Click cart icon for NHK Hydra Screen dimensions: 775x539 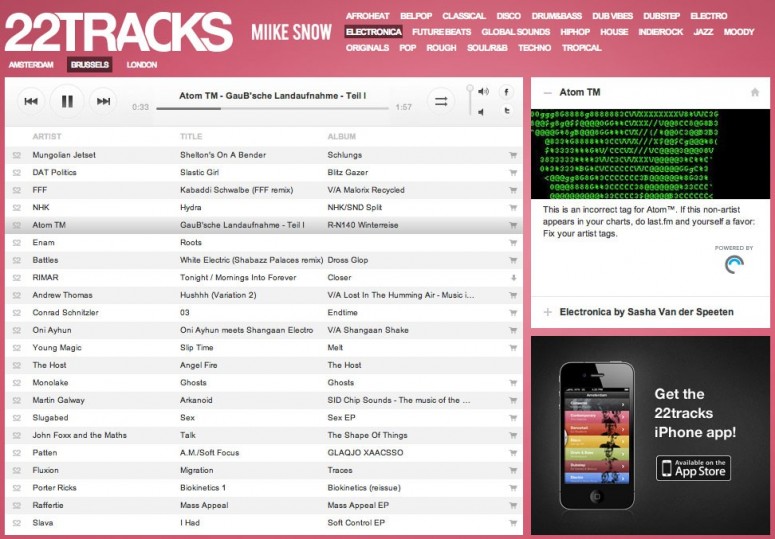click(513, 207)
